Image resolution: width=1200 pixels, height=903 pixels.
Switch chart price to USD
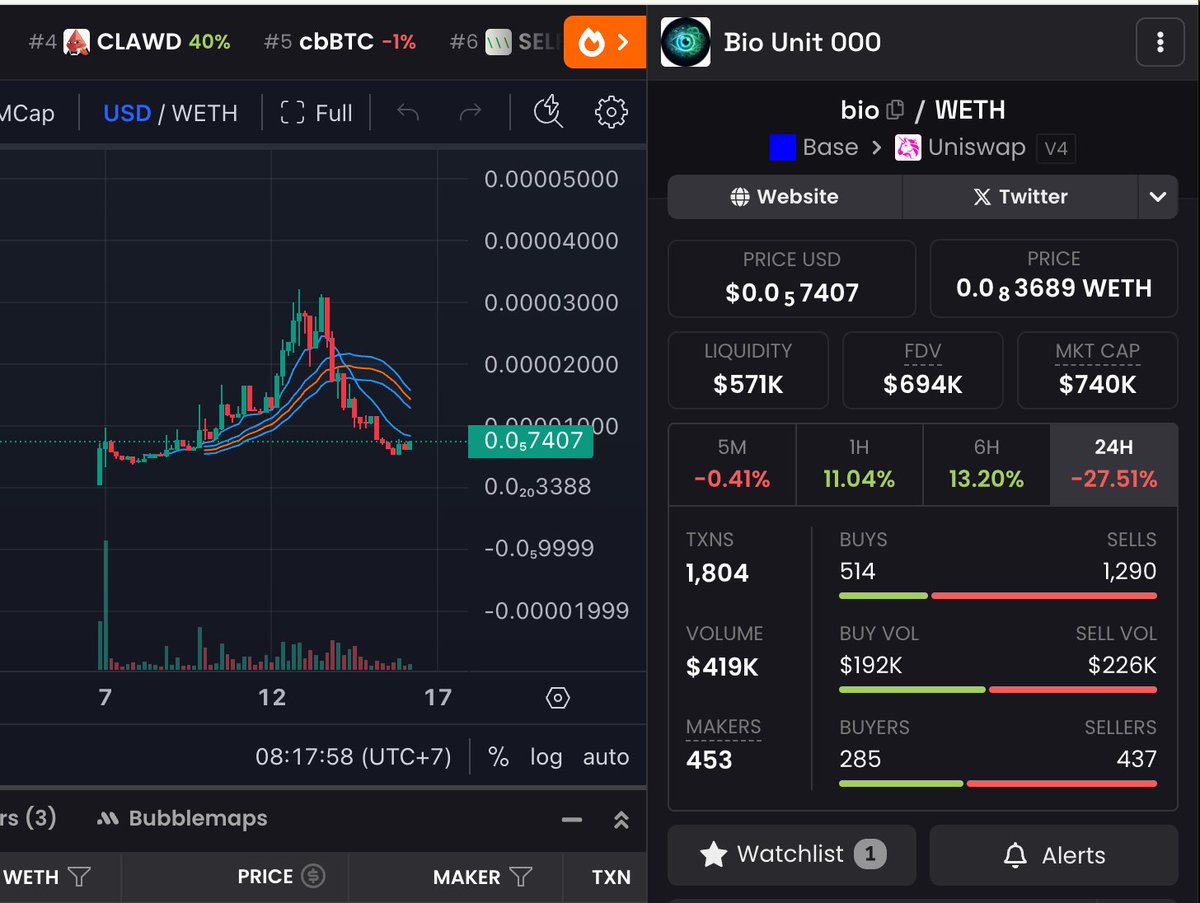click(x=127, y=113)
